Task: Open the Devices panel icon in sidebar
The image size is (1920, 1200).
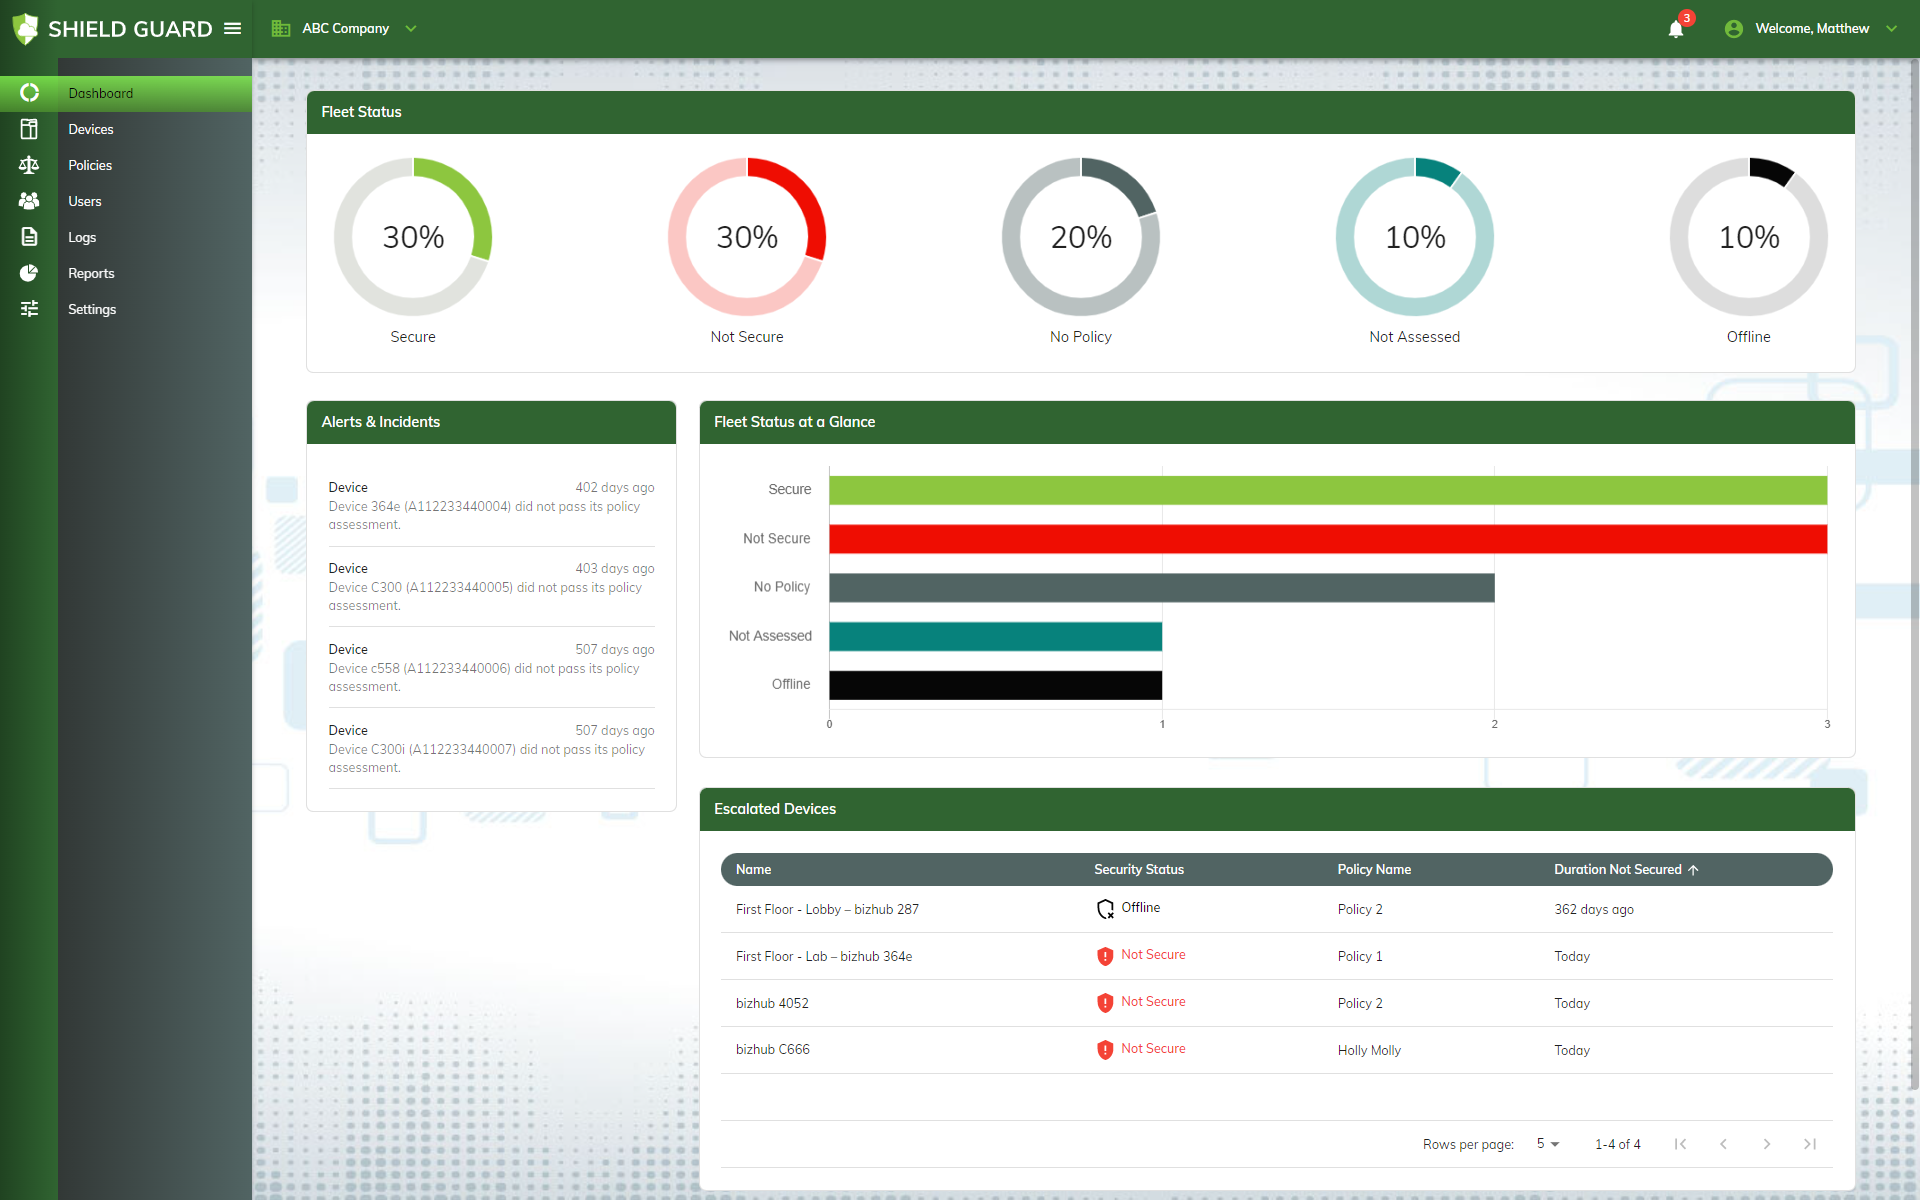Action: [29, 129]
